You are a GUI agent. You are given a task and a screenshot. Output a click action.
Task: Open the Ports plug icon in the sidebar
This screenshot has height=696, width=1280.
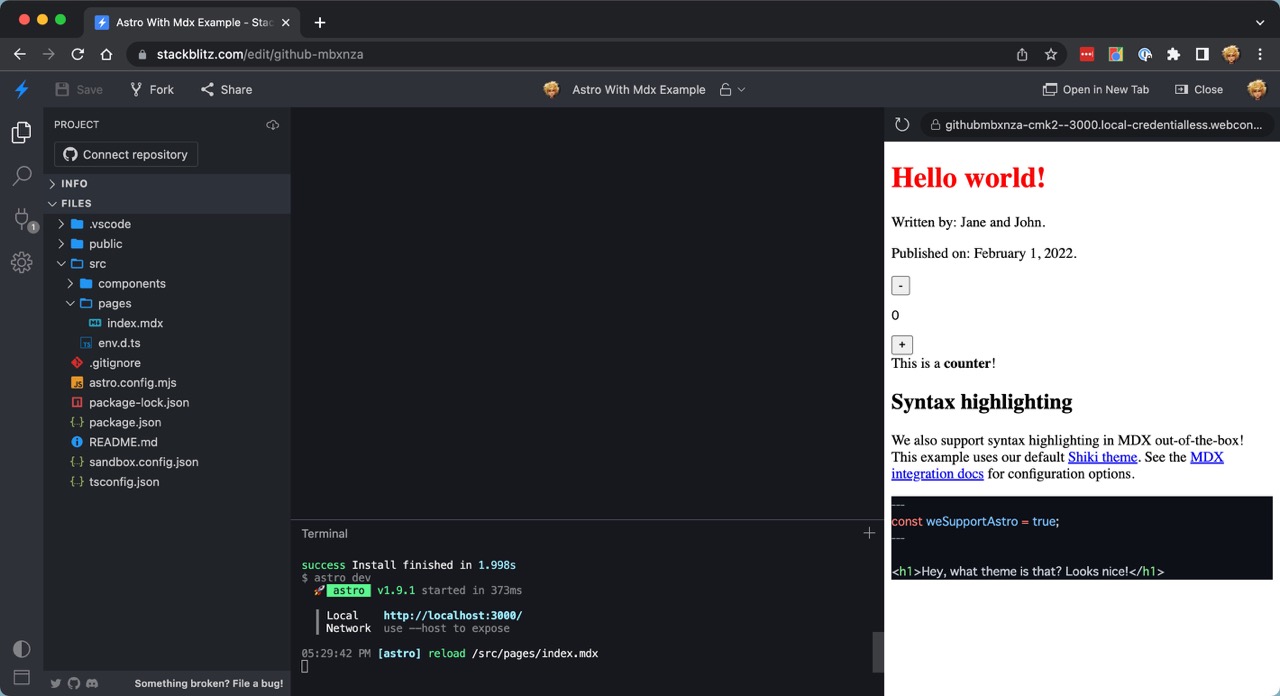point(21,219)
